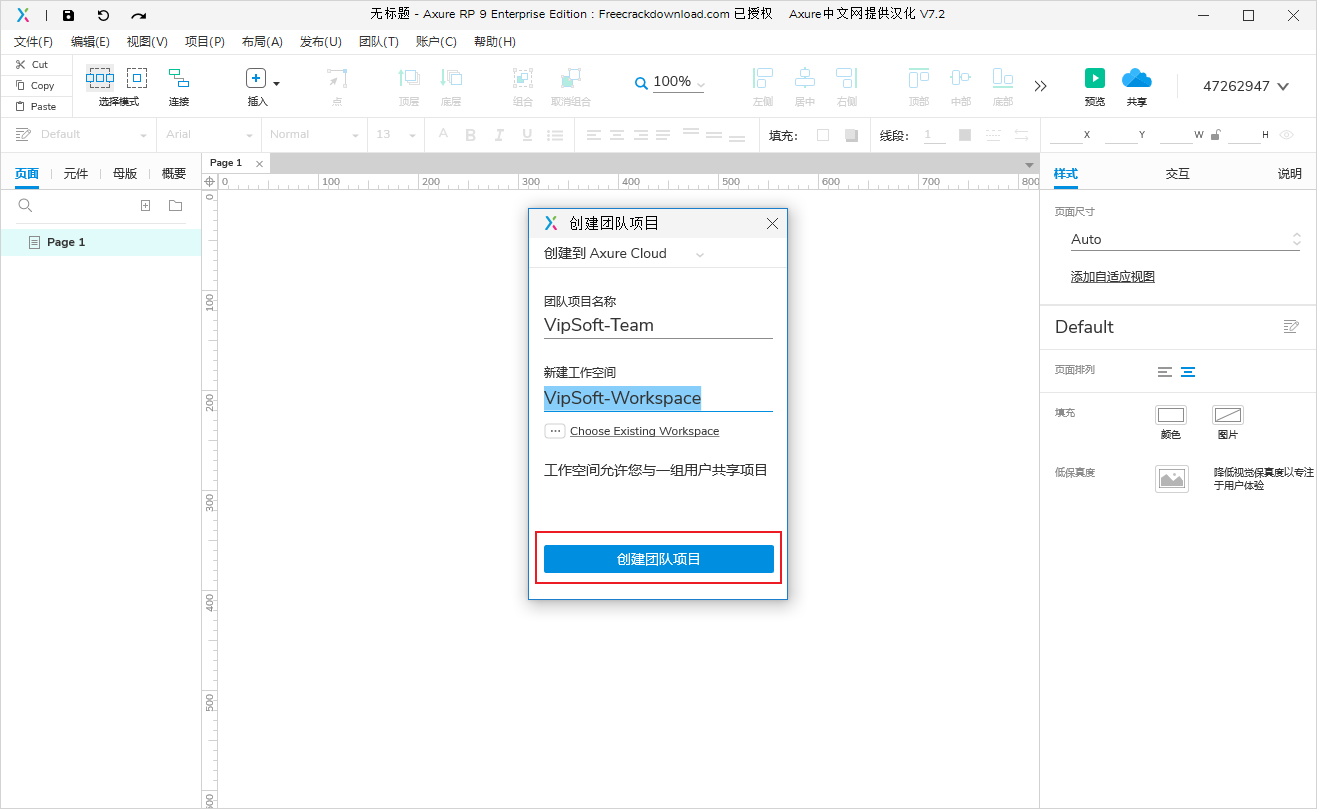
Task: Click the 顶层 bring to front icon
Action: [x=409, y=78]
